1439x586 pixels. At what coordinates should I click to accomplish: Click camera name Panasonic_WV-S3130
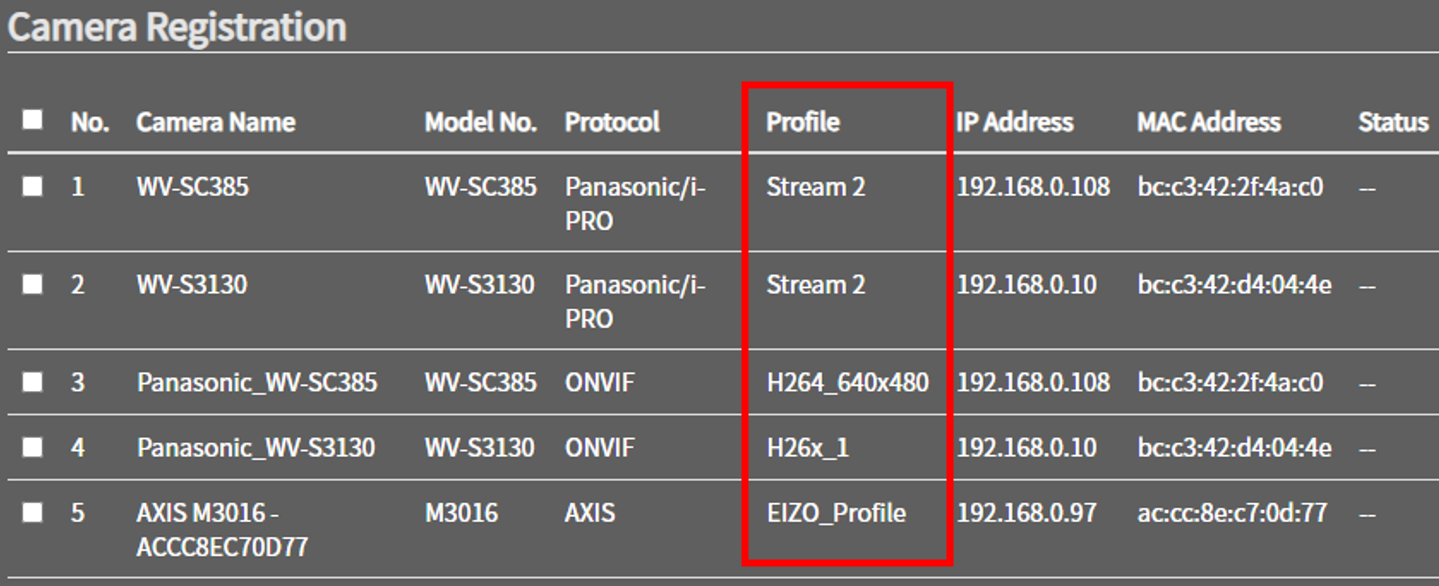[x=256, y=447]
